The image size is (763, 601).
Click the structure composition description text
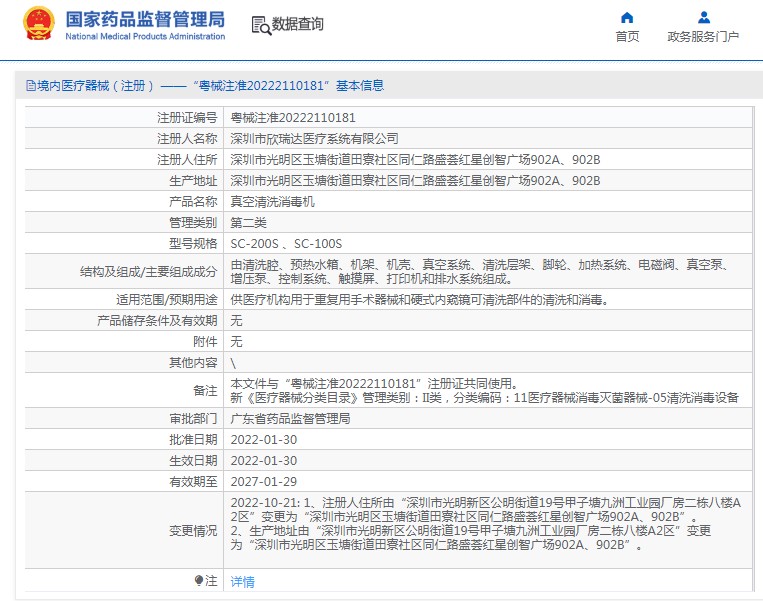(480, 272)
